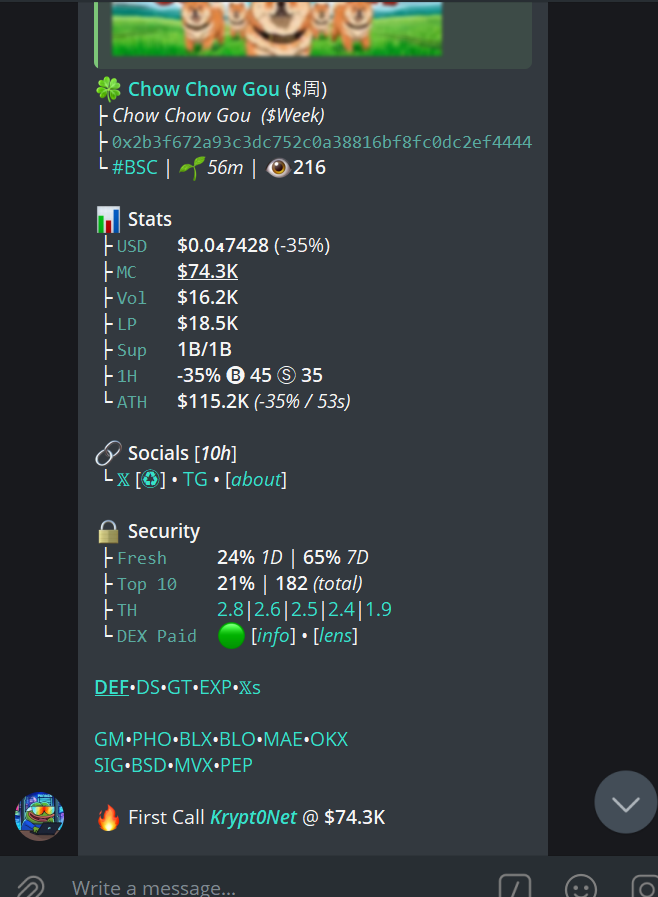Open the lens link in Security
Image resolution: width=658 pixels, height=897 pixels.
coord(335,635)
